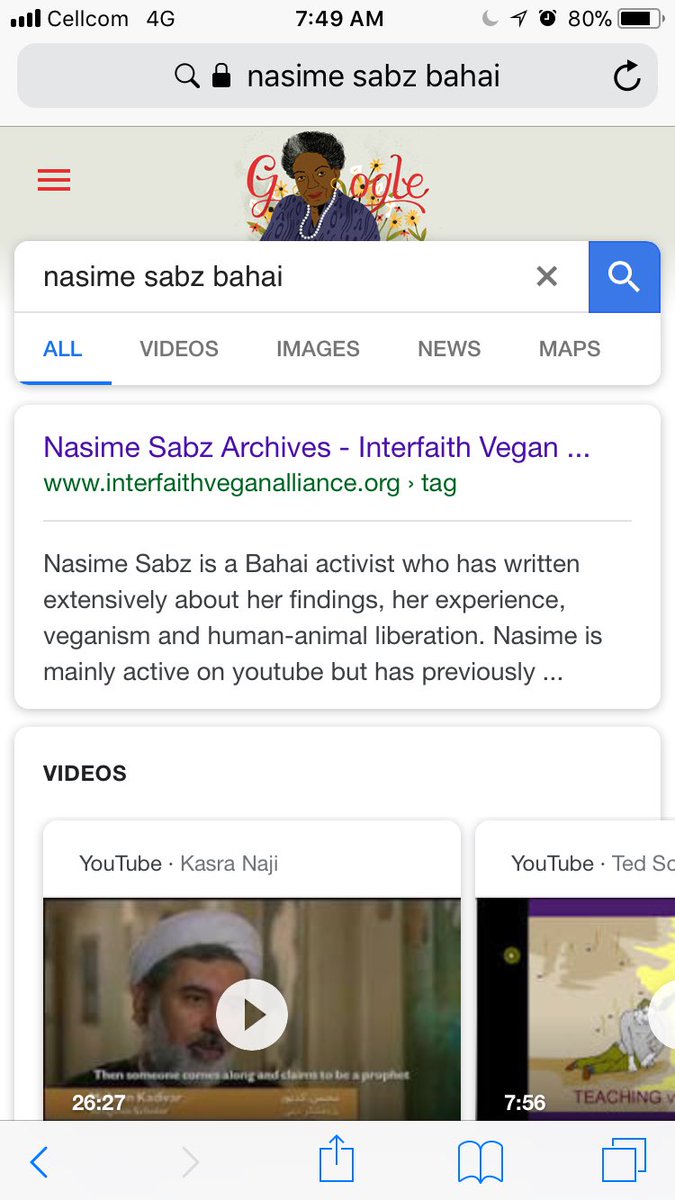This screenshot has width=675, height=1200.
Task: Open the Ted YouTube video thumbnail
Action: 575,1008
